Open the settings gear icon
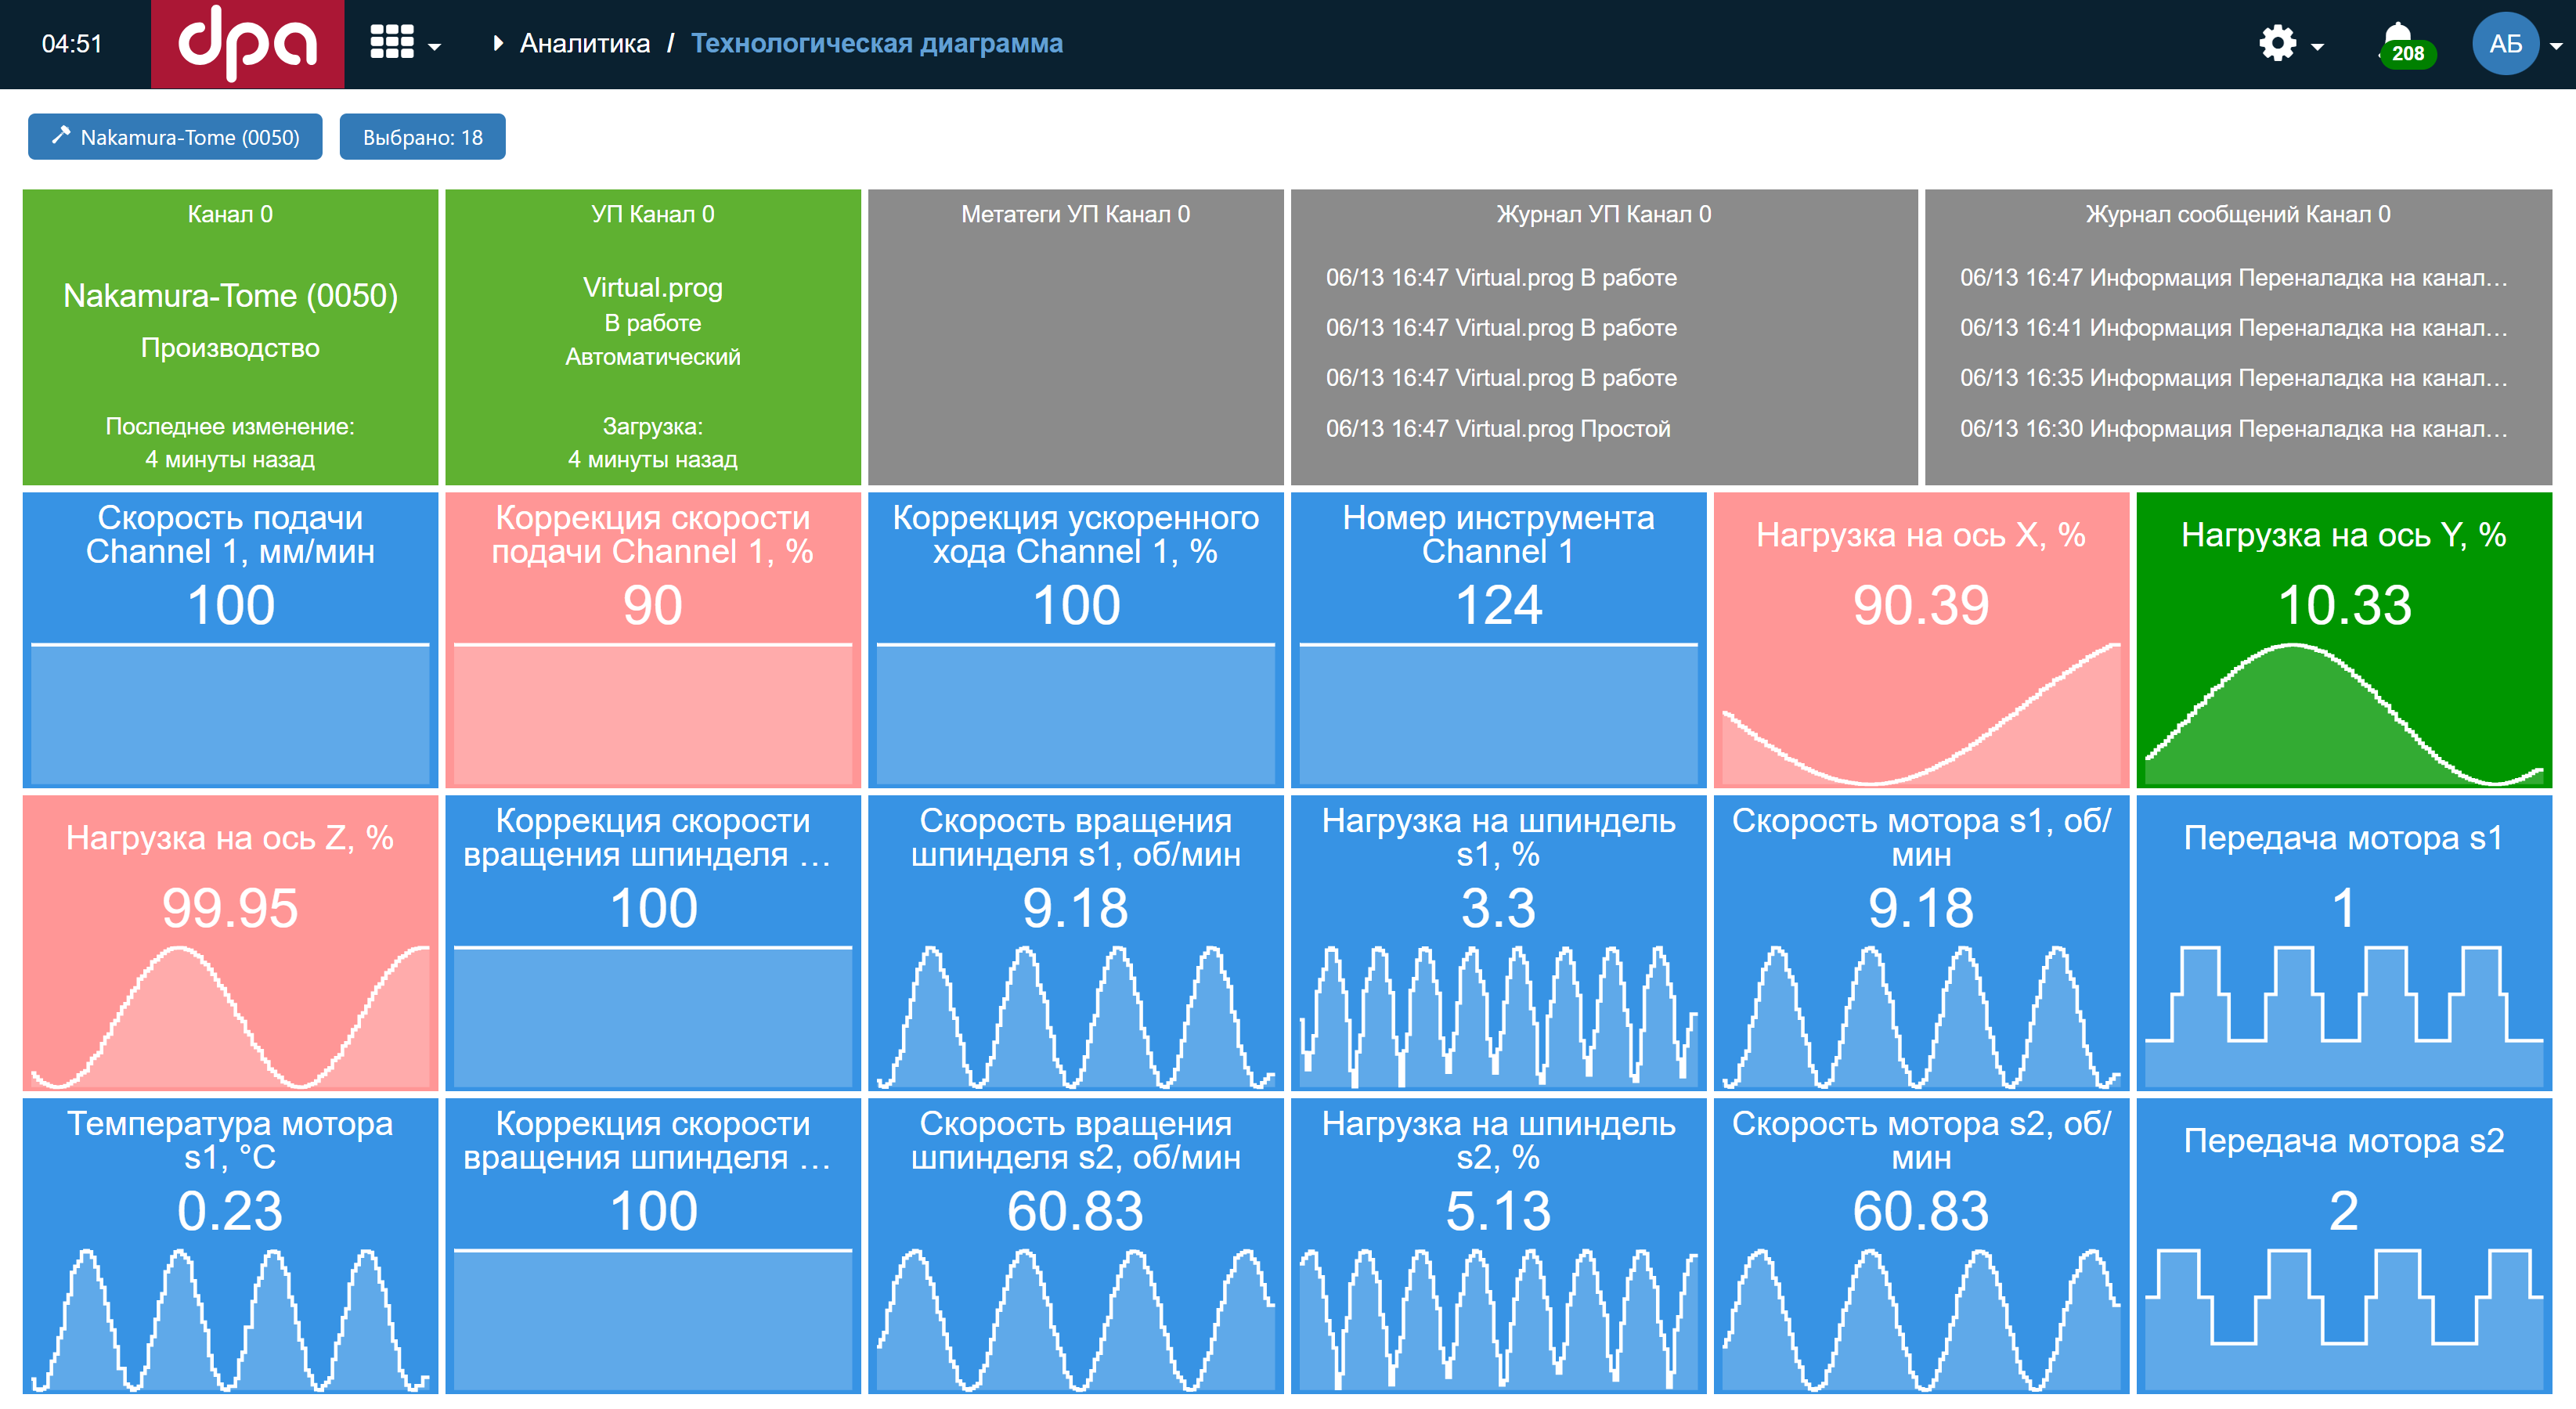This screenshot has height=1409, width=2576. point(2277,44)
